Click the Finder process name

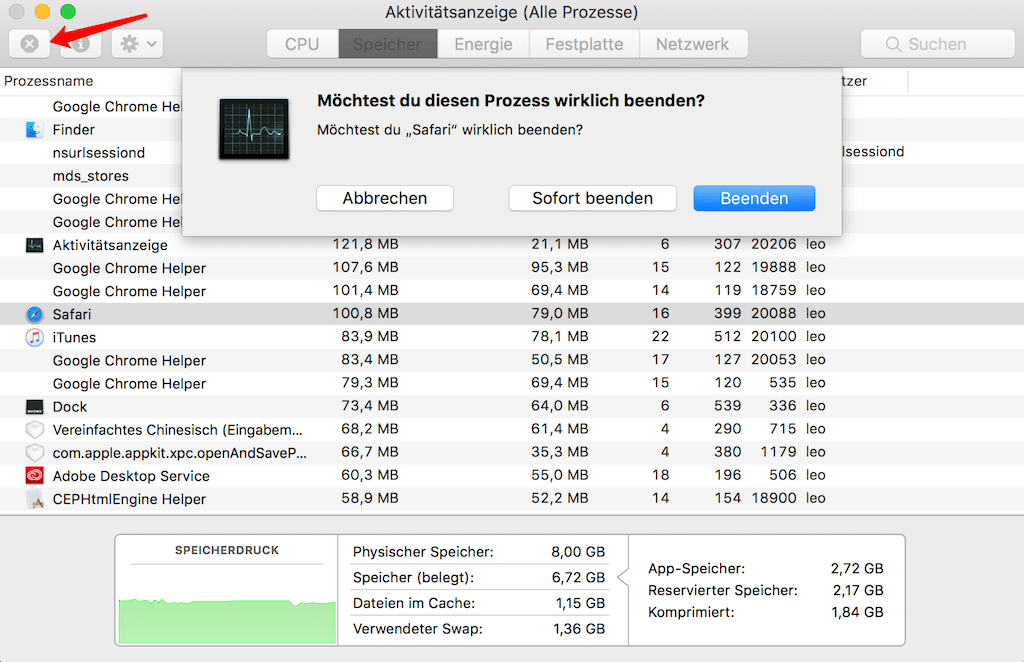(x=74, y=129)
